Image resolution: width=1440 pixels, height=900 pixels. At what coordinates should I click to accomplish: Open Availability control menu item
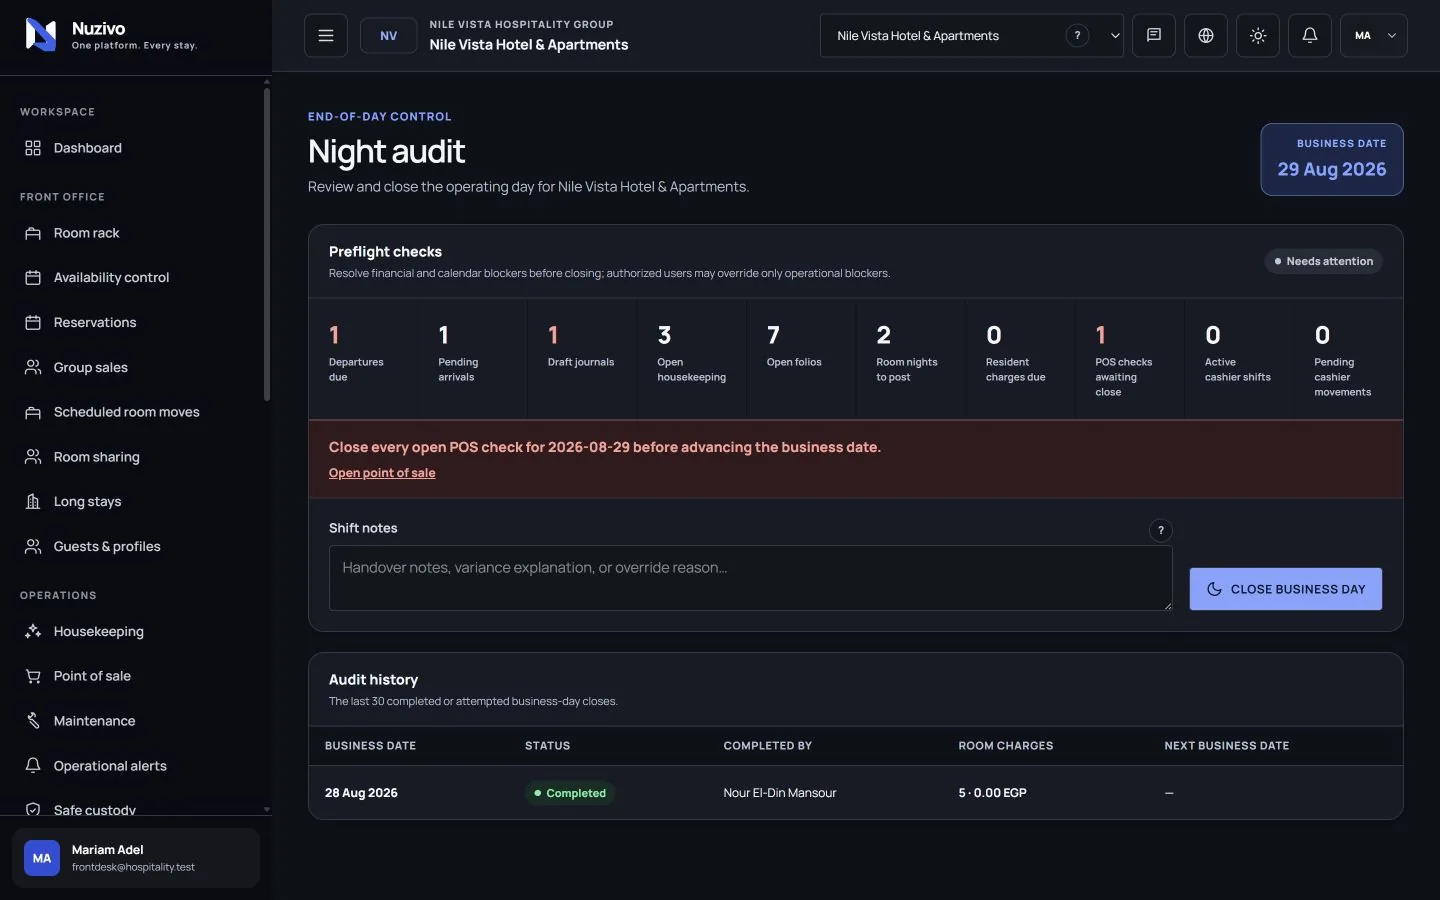(136, 278)
